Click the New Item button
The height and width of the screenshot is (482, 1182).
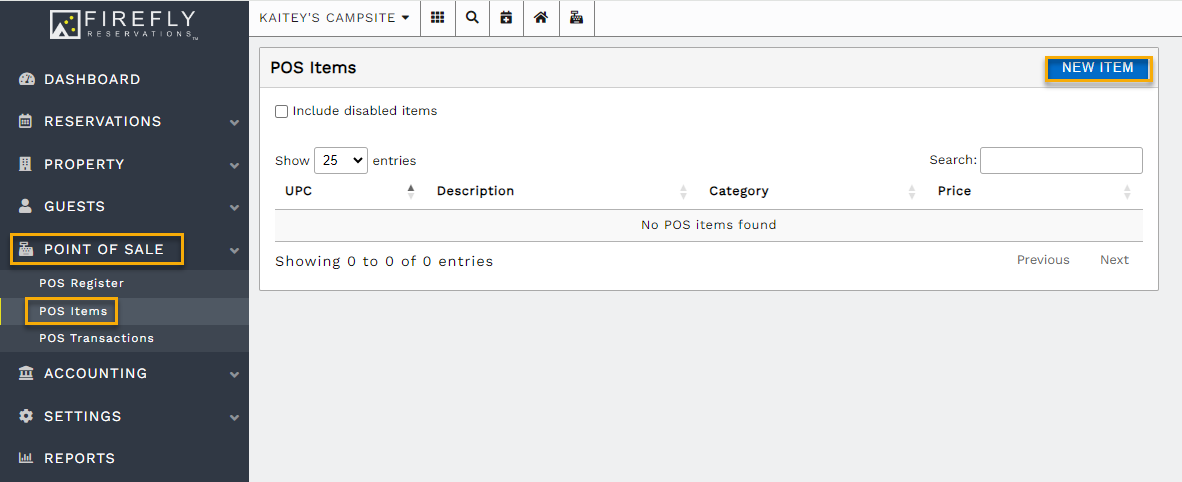coord(1098,68)
